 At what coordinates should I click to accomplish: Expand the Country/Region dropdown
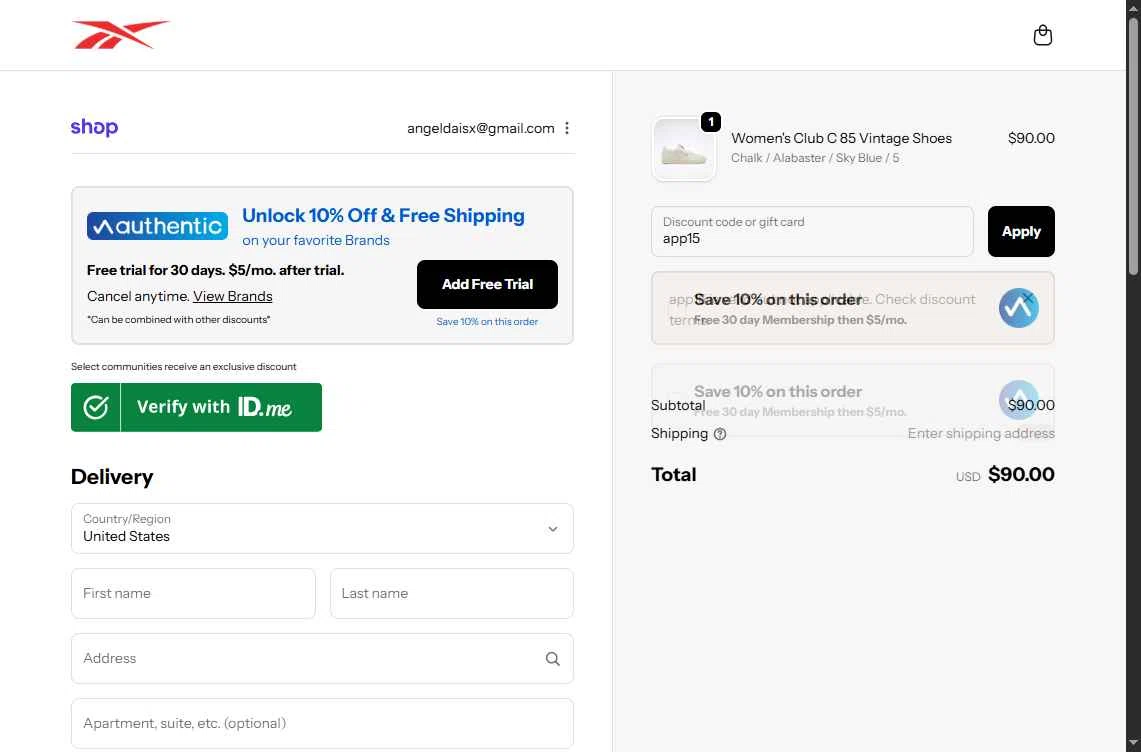pos(552,528)
